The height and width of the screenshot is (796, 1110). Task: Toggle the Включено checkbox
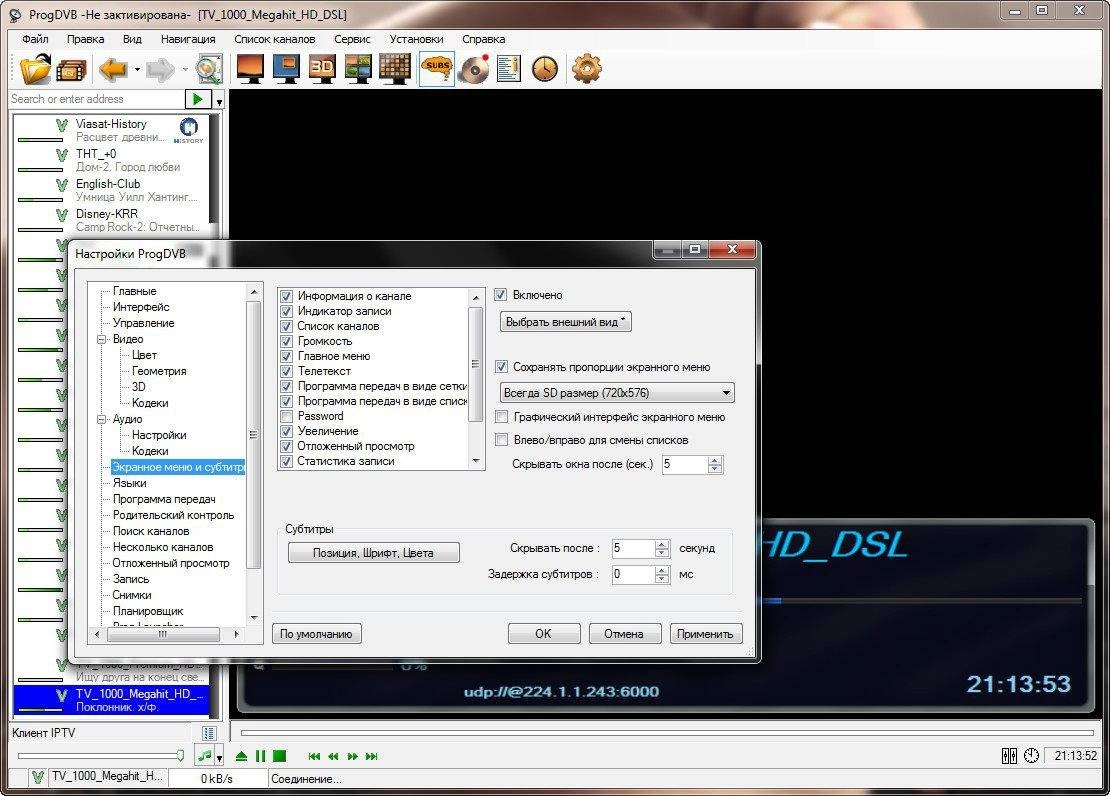pos(501,295)
